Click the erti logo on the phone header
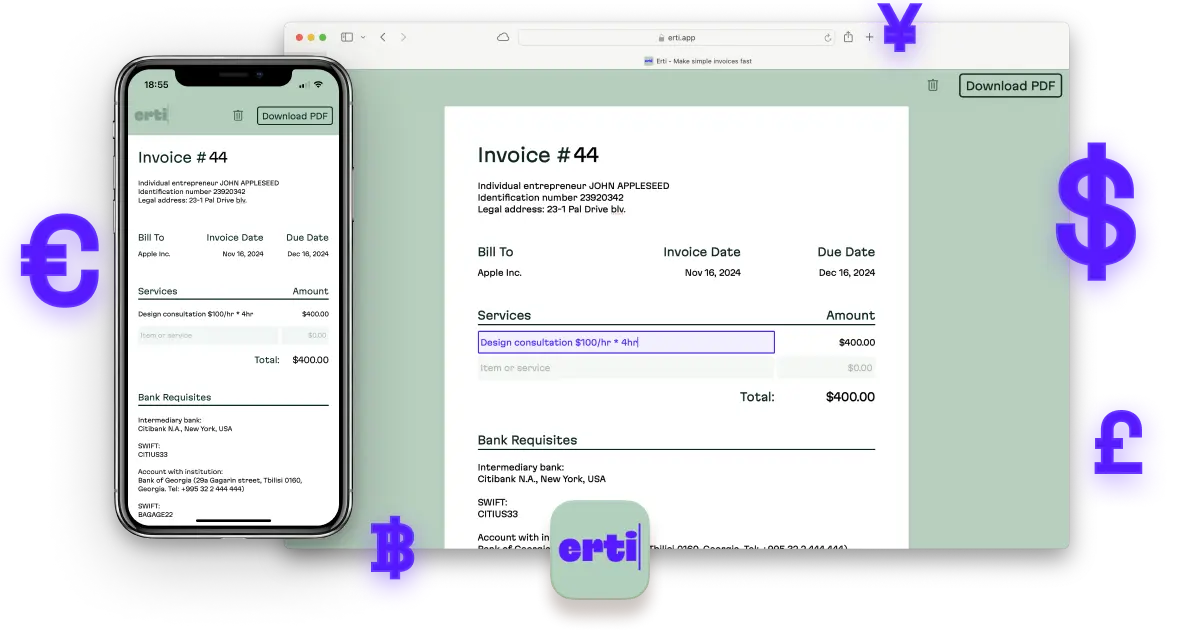 [x=152, y=115]
